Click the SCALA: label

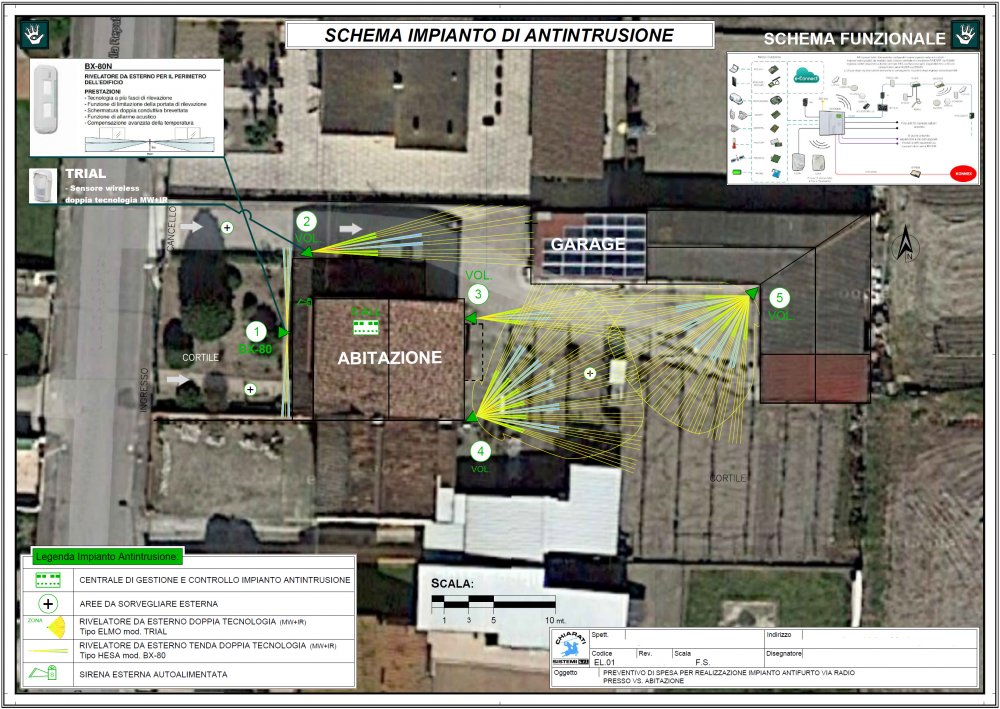[x=452, y=583]
